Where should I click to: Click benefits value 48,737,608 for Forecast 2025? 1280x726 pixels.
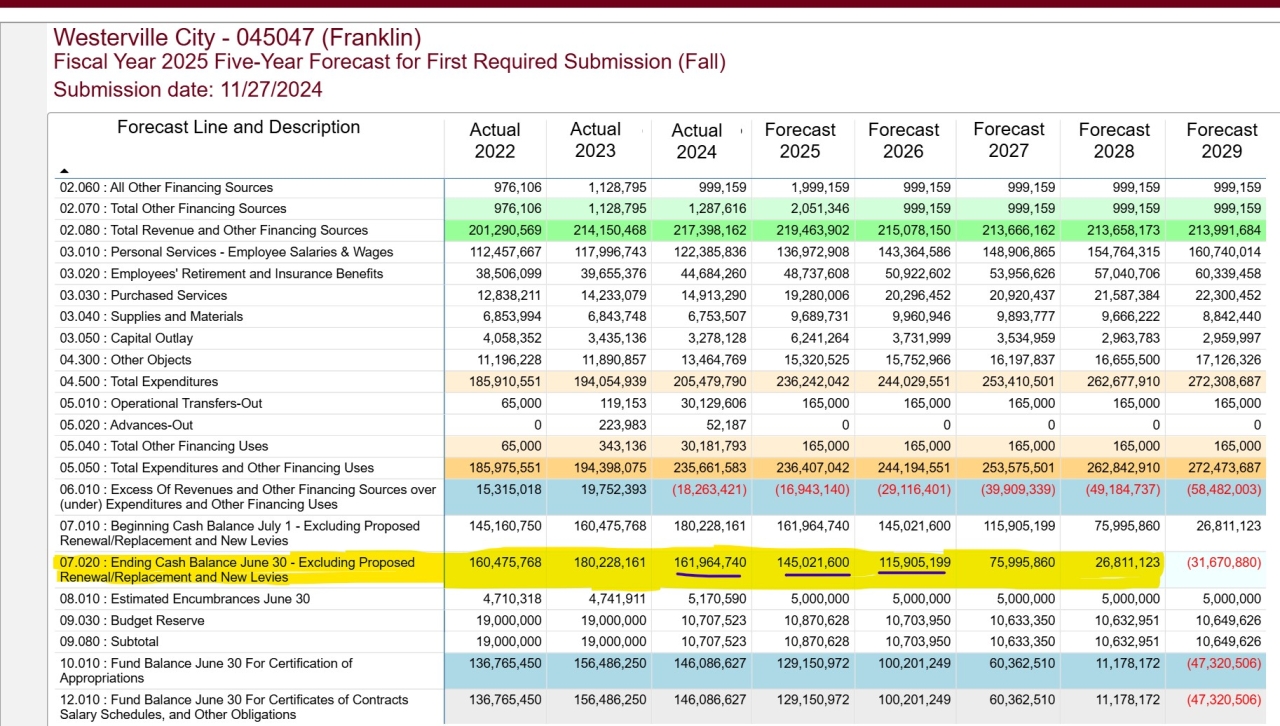pyautogui.click(x=816, y=273)
